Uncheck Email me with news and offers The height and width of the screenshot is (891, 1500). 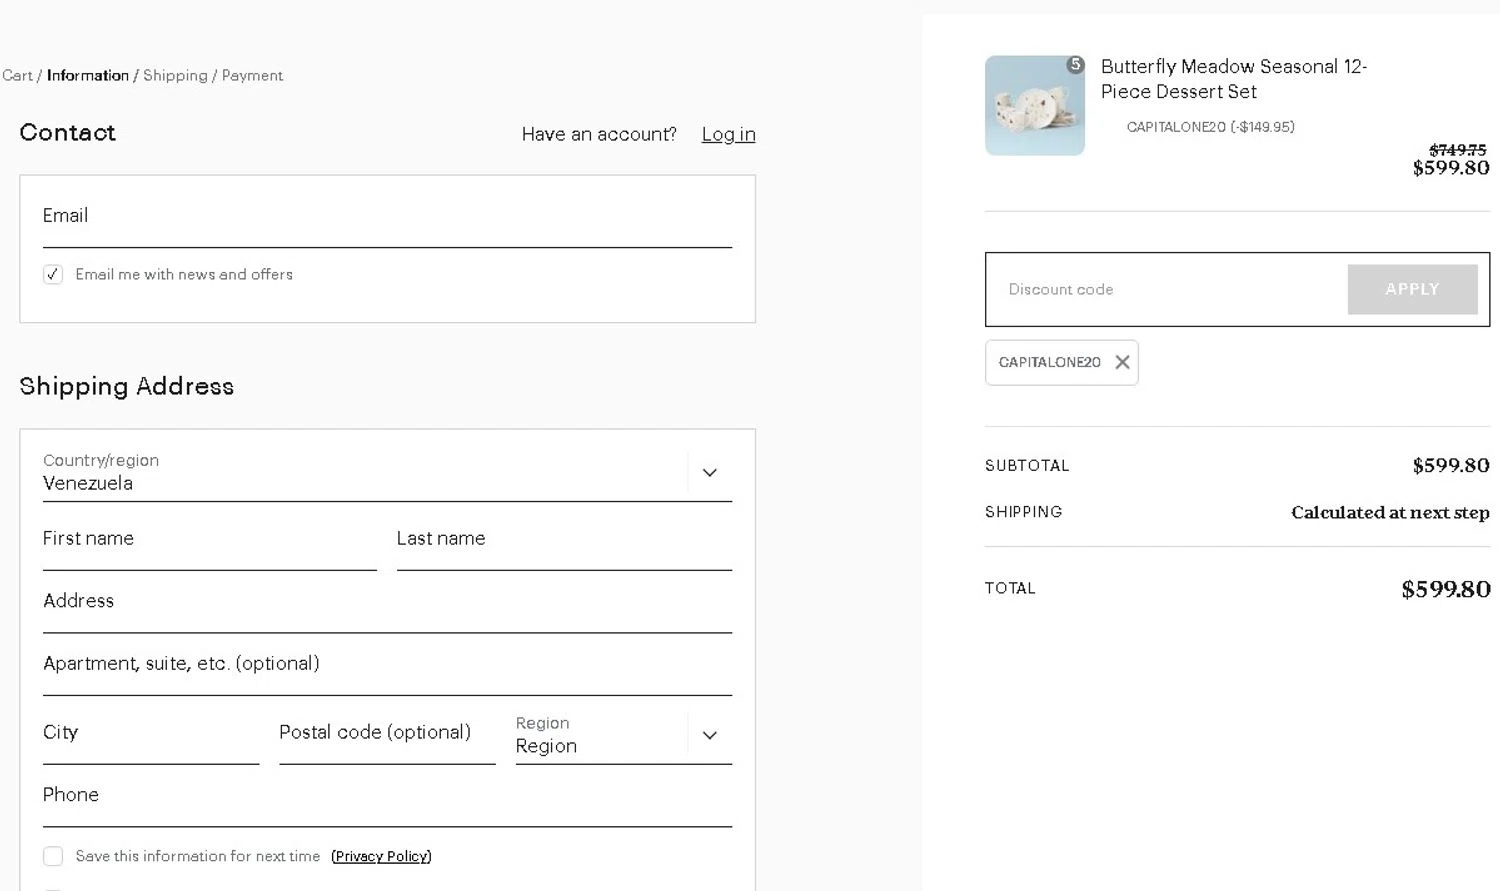point(53,274)
